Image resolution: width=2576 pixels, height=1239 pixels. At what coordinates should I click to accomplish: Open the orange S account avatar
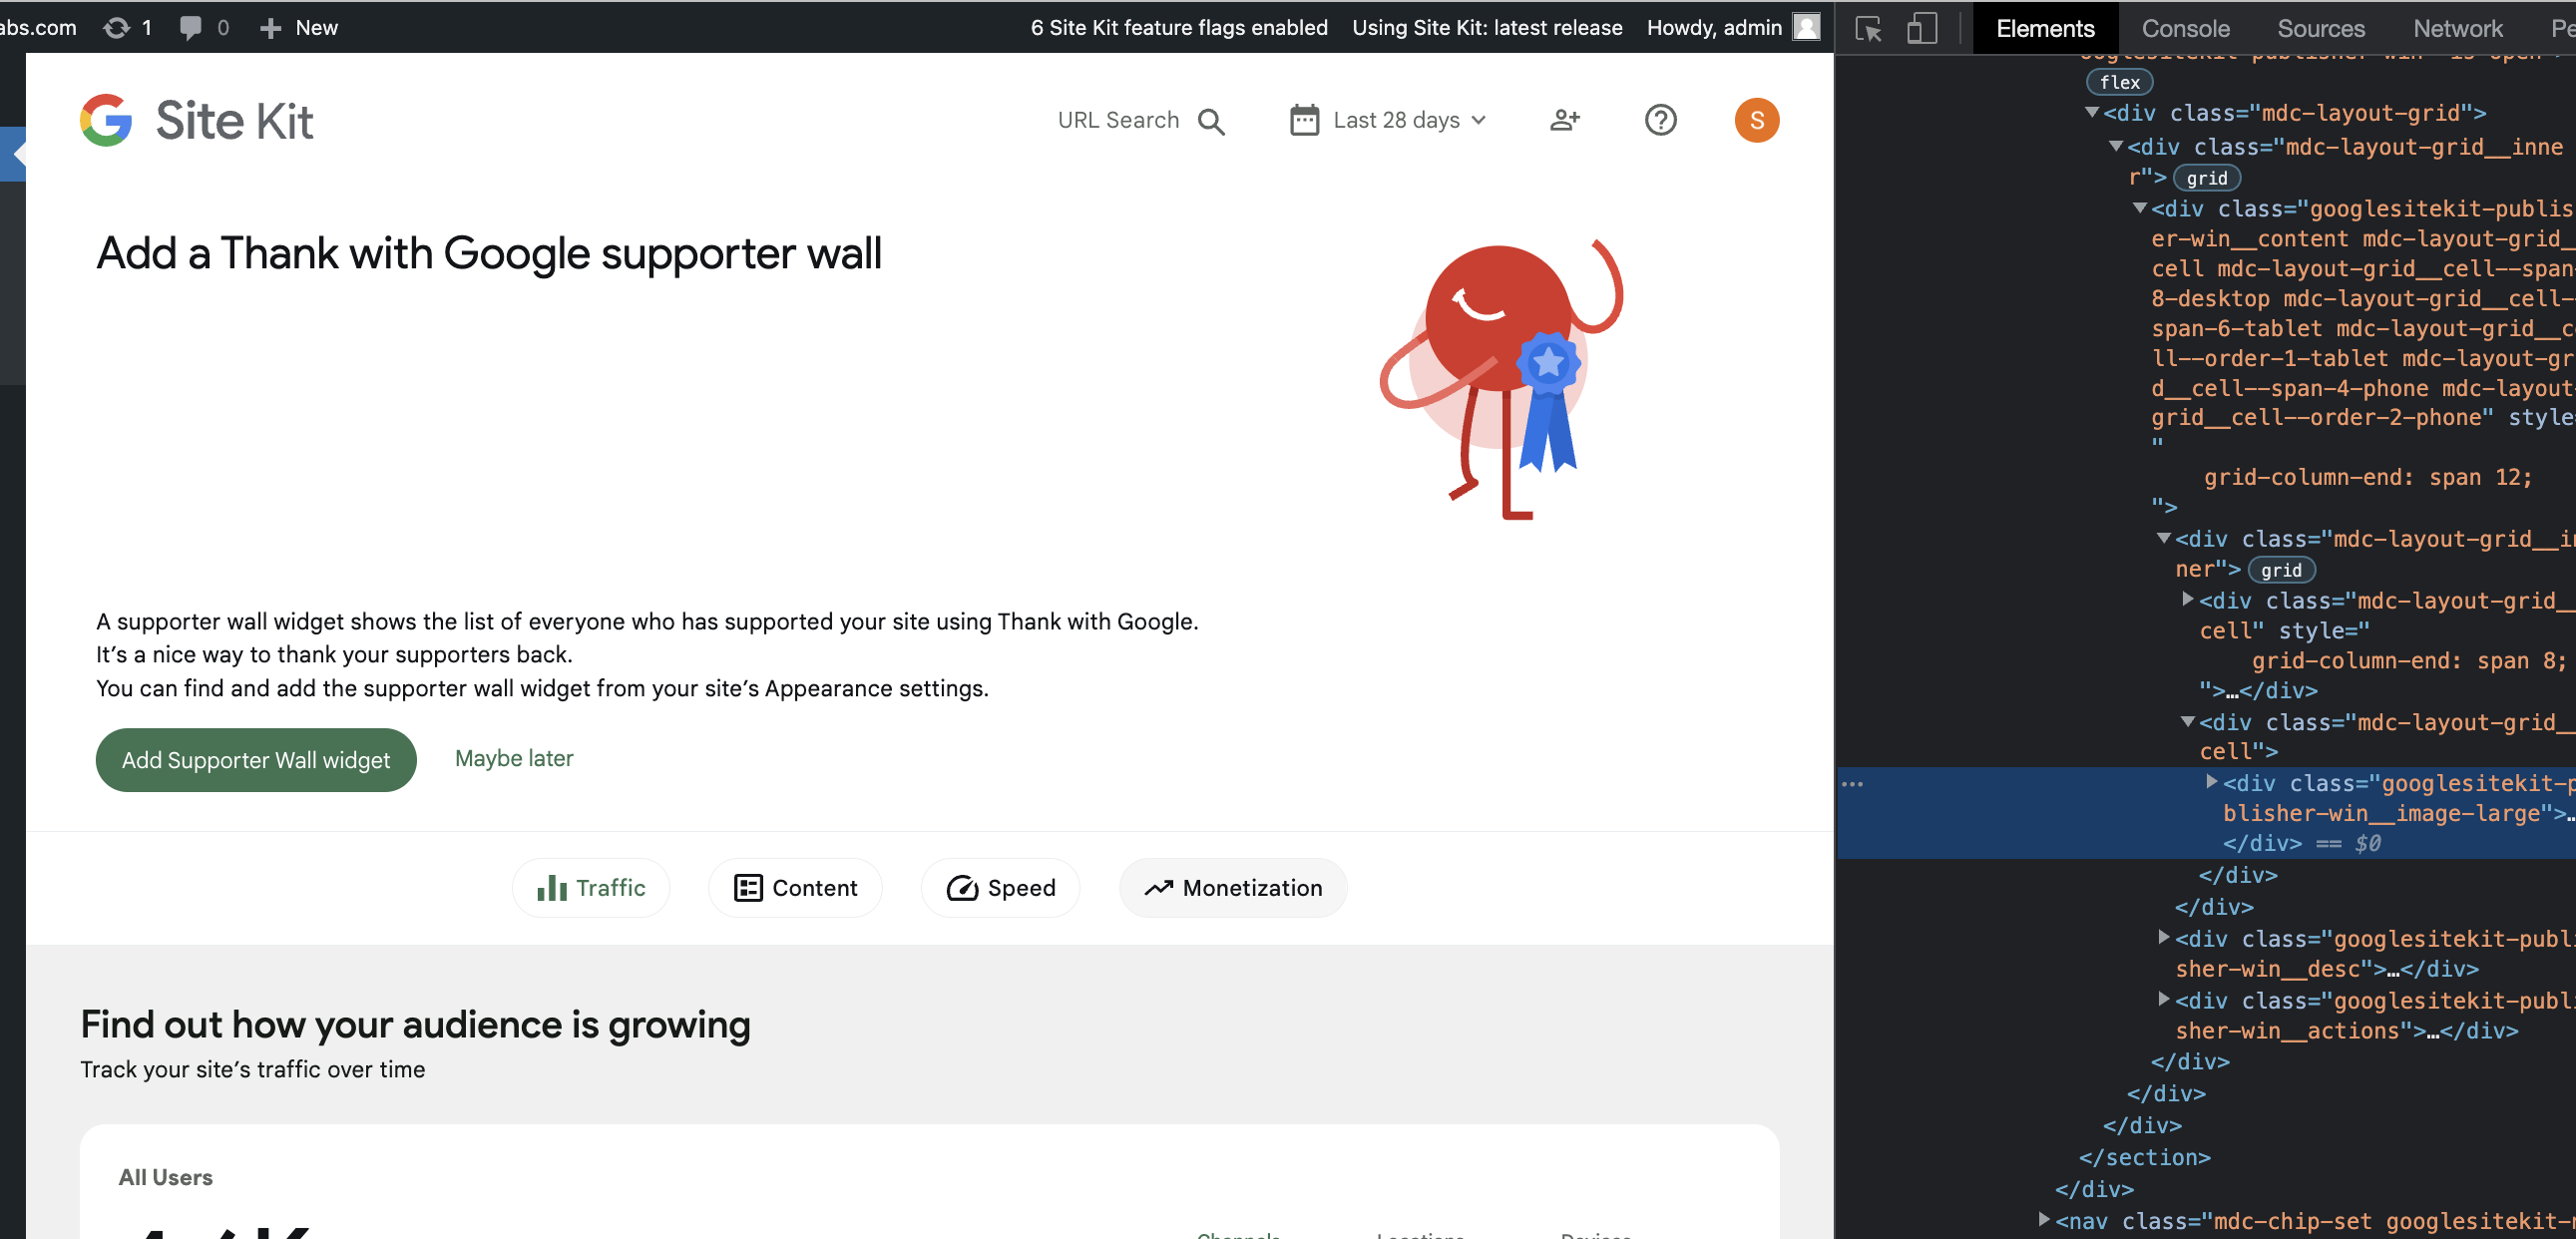(1756, 121)
